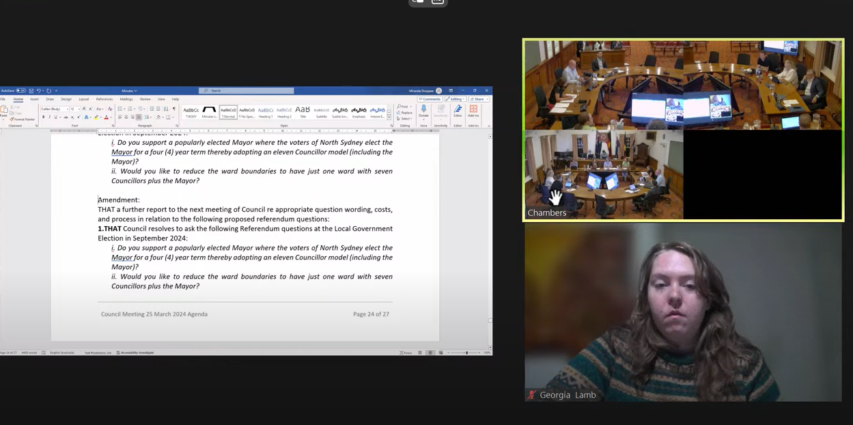Expand the Styles gallery more arrow
The height and width of the screenshot is (425, 853).
click(390, 118)
